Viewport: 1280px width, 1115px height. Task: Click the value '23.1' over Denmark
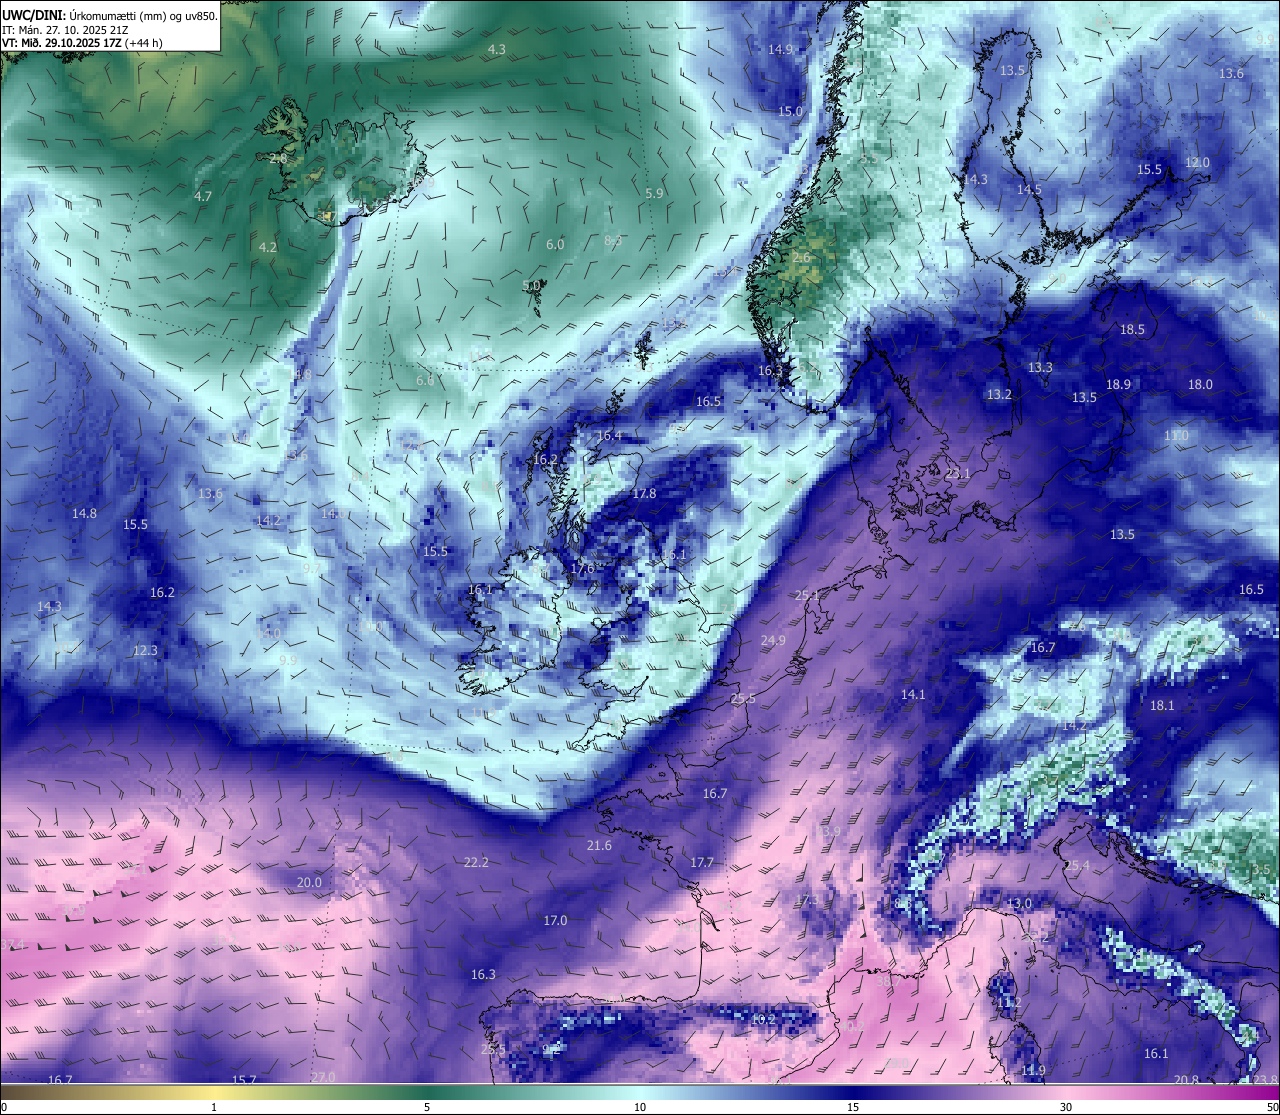coord(958,474)
